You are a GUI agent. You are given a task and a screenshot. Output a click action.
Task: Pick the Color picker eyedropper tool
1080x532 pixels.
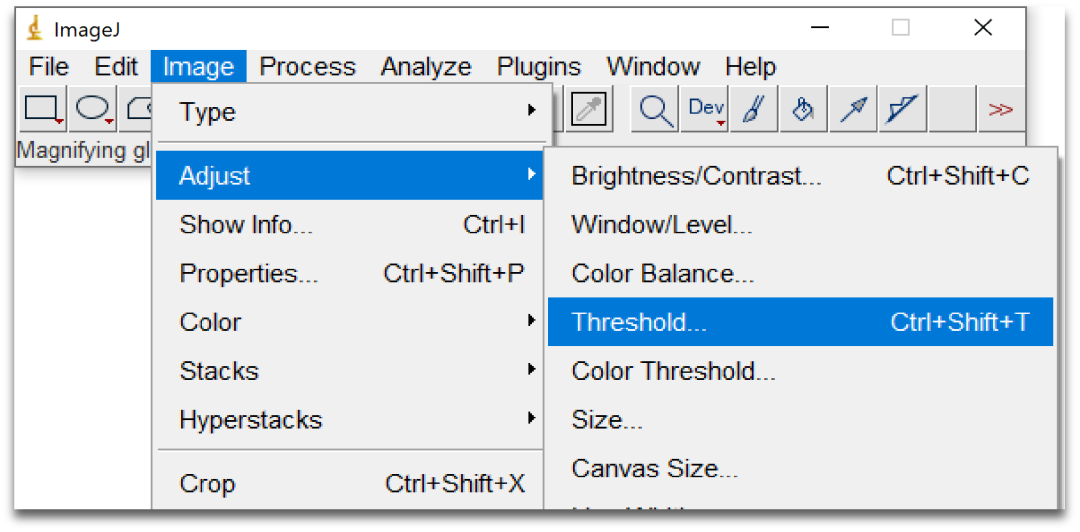(x=590, y=110)
